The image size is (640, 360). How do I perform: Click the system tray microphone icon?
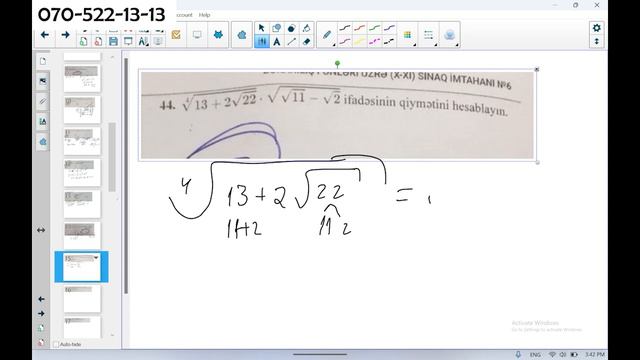coord(518,355)
